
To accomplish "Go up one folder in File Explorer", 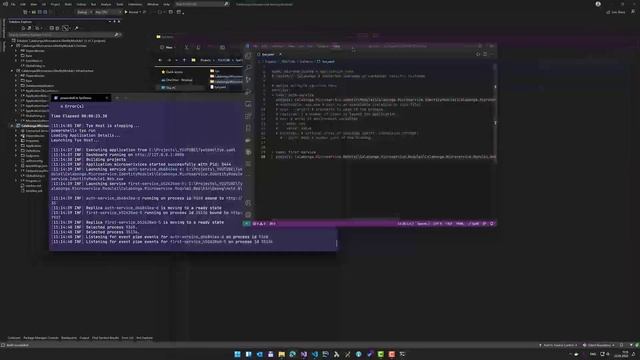I will click(x=184, y=60).
